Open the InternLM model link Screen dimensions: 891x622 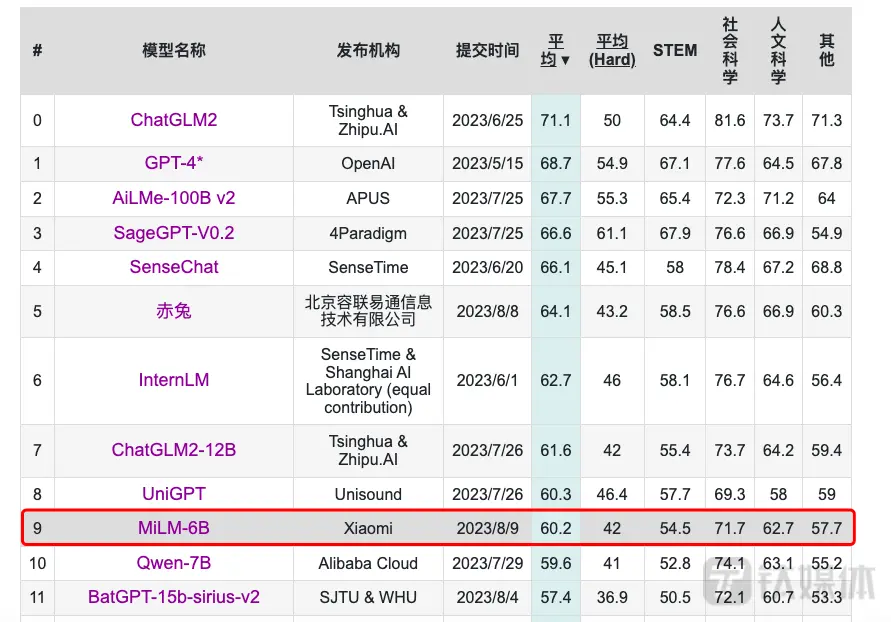pyautogui.click(x=173, y=379)
